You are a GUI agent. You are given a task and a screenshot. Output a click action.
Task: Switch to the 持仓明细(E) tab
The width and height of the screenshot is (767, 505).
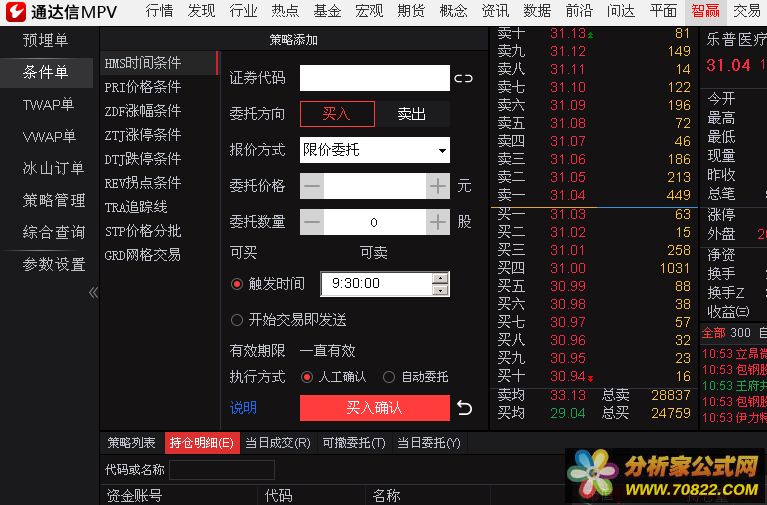pos(202,443)
